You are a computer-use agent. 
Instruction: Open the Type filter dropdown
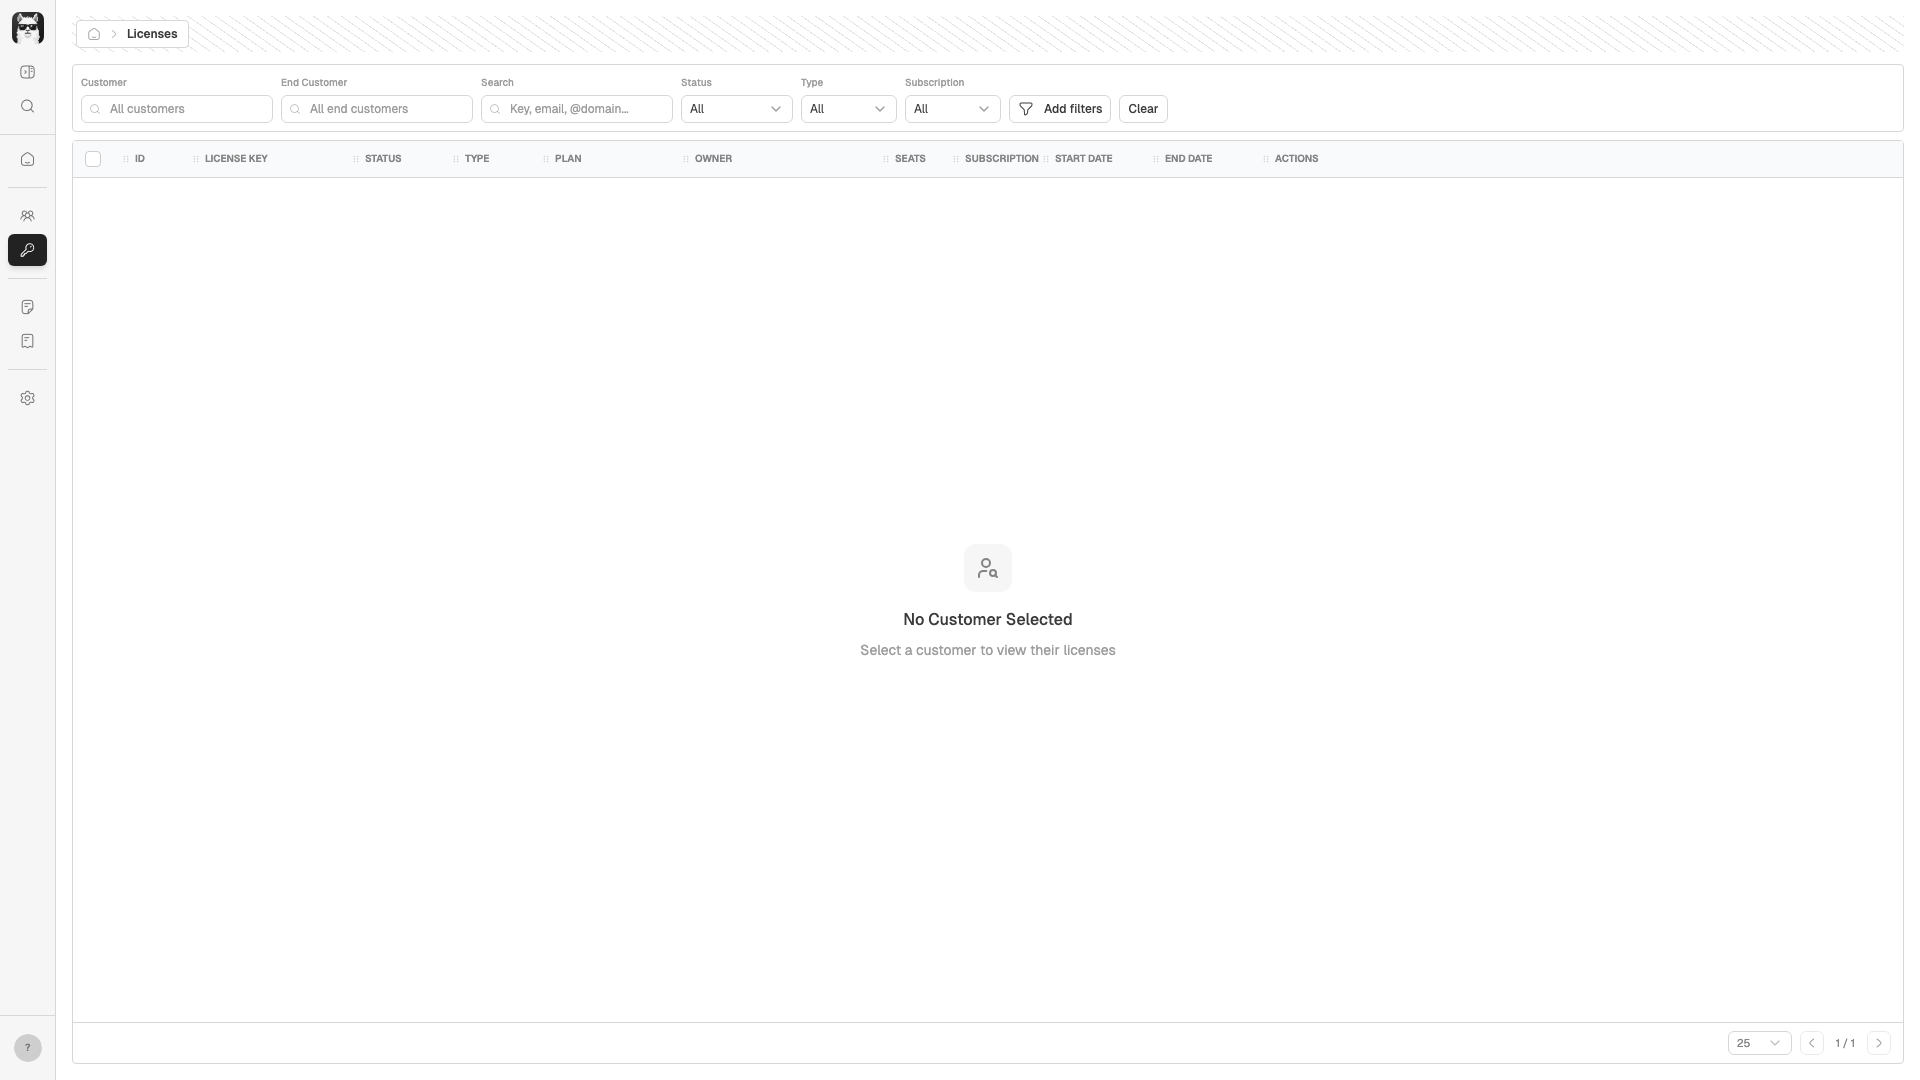pyautogui.click(x=848, y=109)
